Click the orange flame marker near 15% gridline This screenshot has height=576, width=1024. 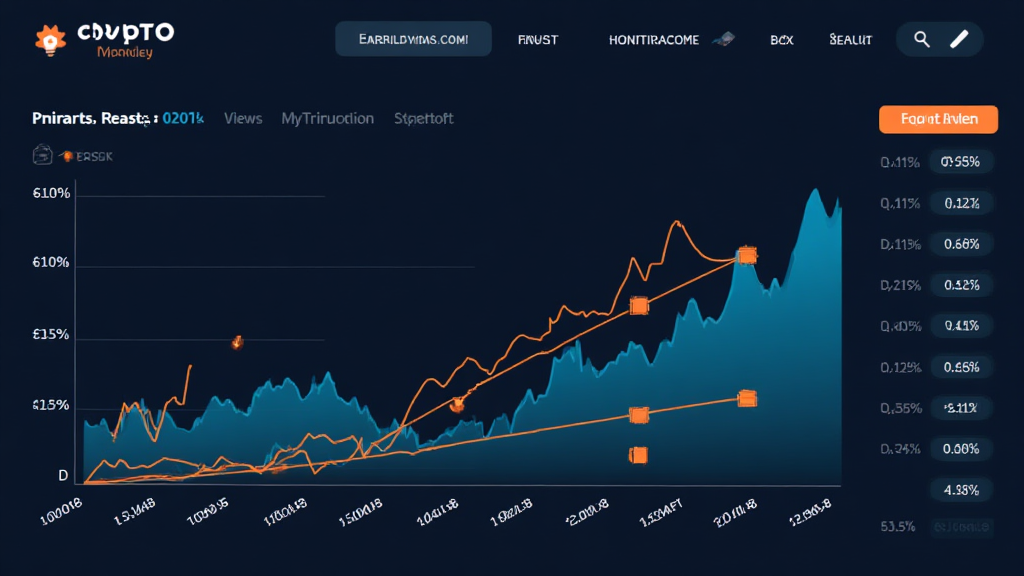pyautogui.click(x=237, y=342)
